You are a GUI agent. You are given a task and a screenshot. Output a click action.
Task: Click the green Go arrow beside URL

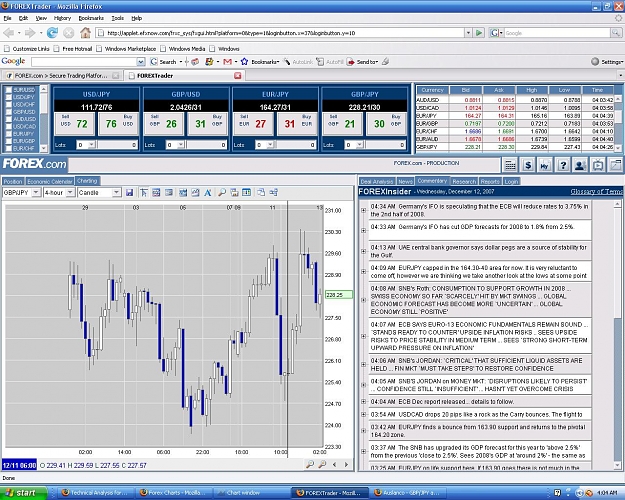click(x=479, y=33)
